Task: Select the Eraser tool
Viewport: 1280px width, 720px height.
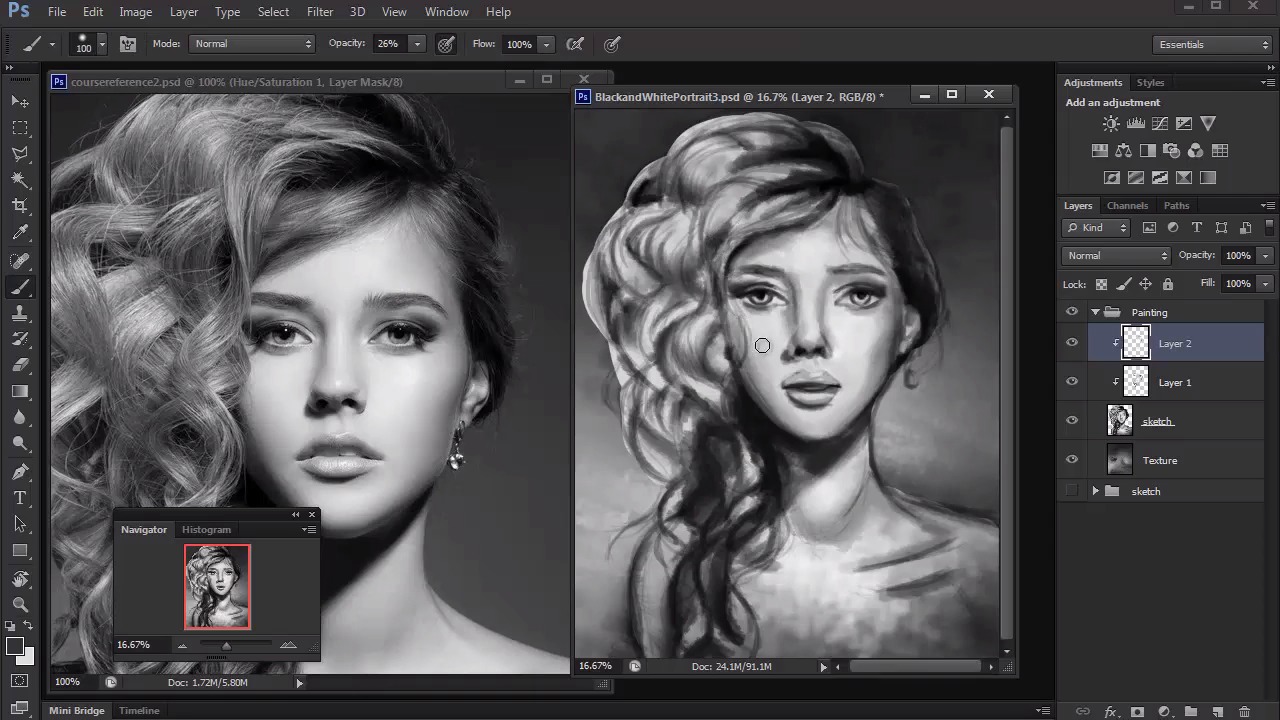Action: click(x=20, y=365)
